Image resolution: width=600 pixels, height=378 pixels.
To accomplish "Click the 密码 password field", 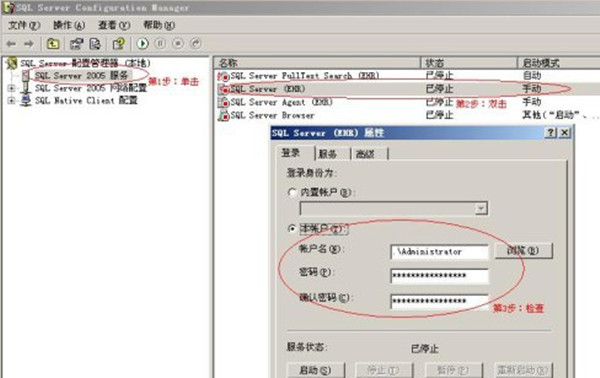I will 439,276.
